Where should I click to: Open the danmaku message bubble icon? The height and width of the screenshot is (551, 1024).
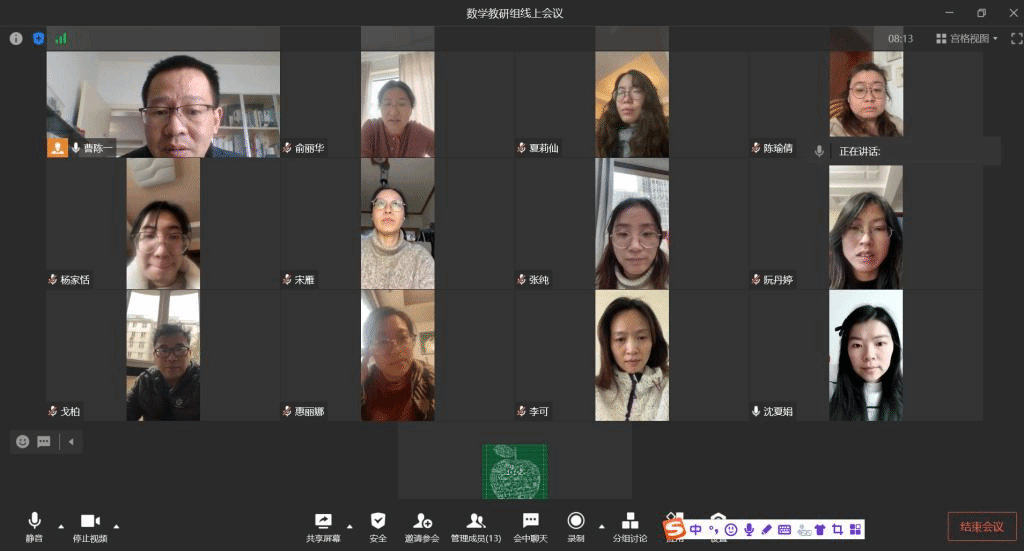tap(44, 442)
